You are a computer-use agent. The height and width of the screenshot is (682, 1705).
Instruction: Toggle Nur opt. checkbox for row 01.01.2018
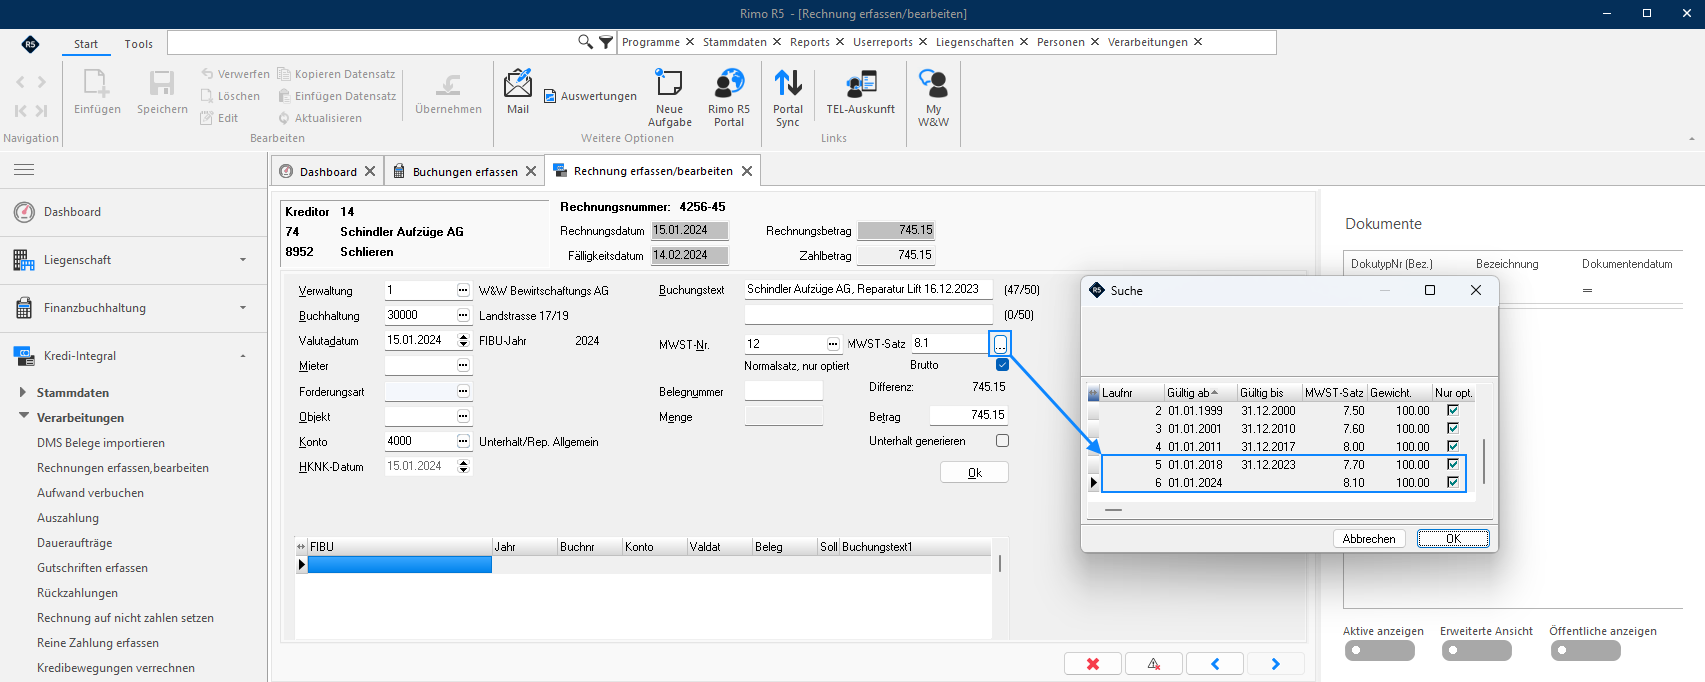(1453, 464)
